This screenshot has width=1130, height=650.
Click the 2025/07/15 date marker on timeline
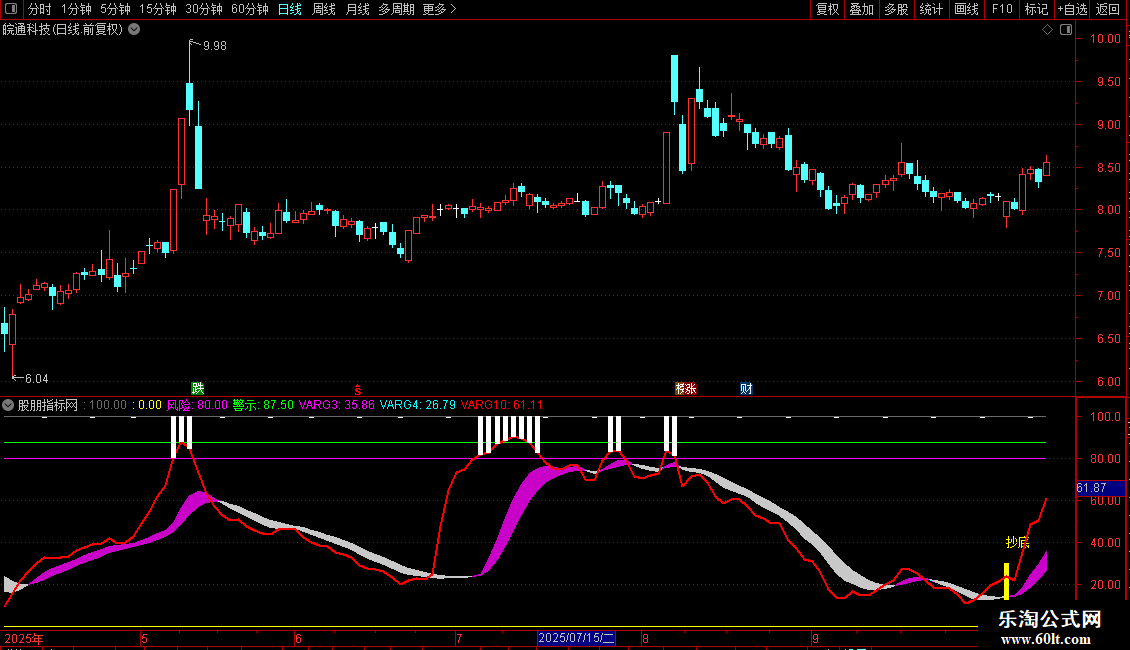577,637
